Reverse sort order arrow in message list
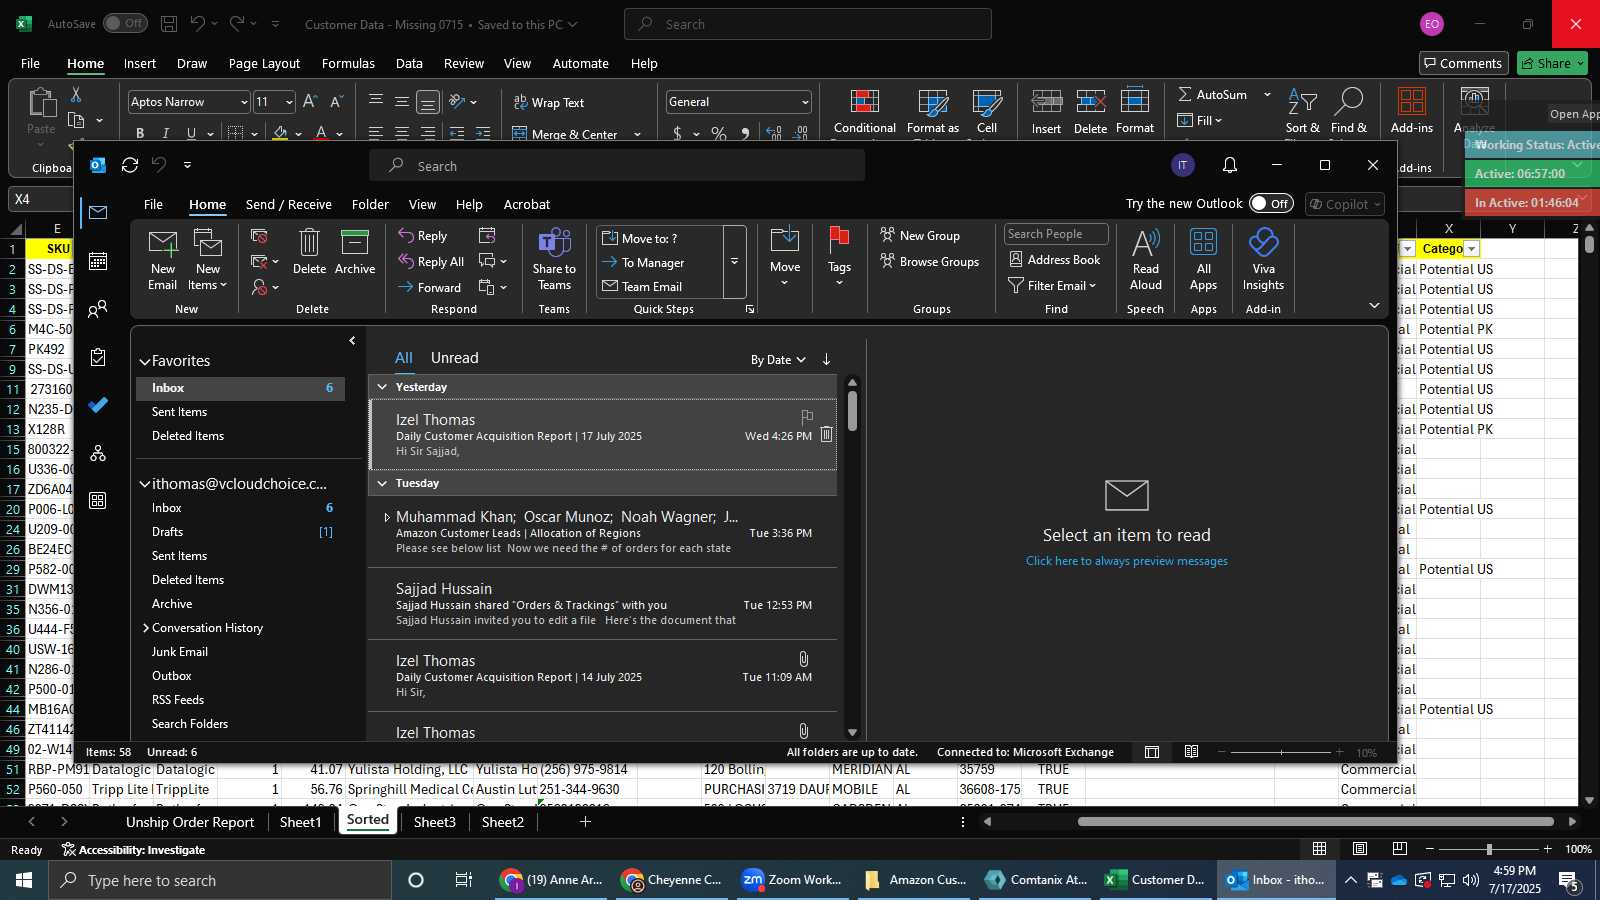1600x900 pixels. click(827, 360)
